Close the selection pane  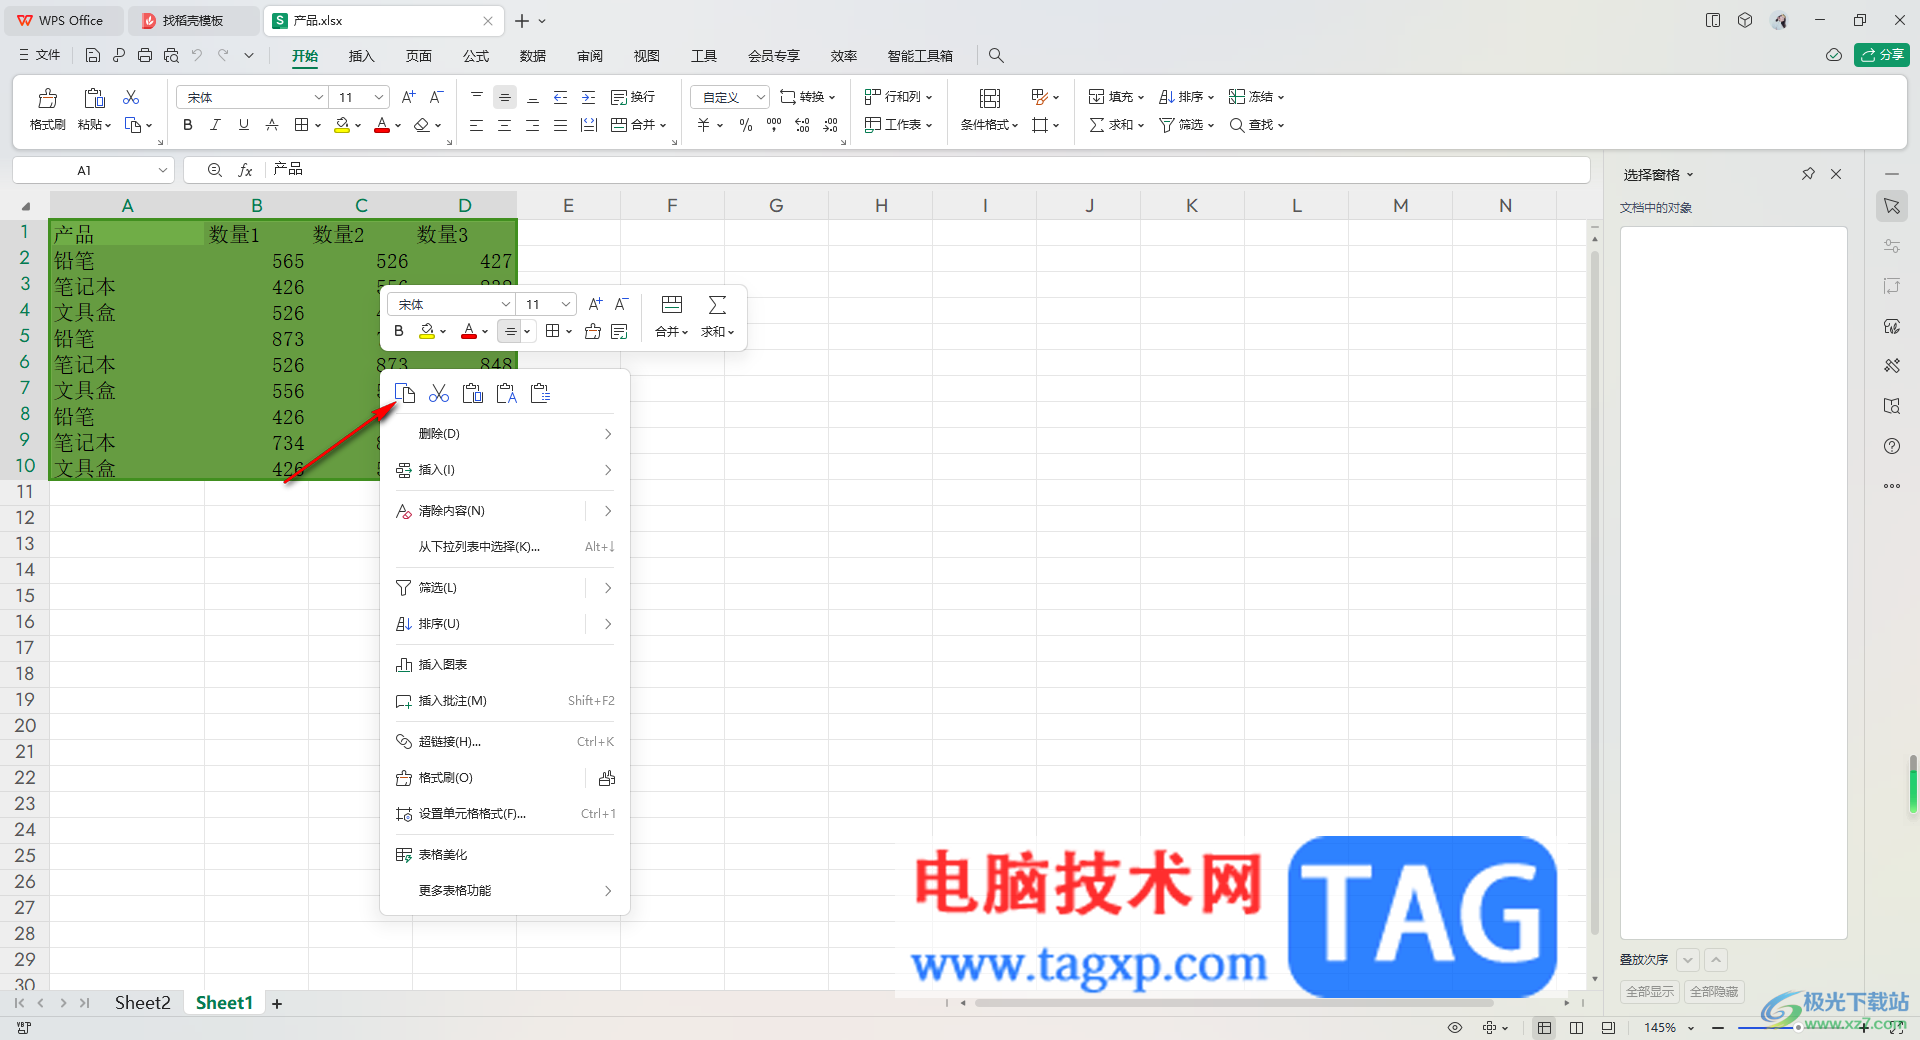click(x=1836, y=174)
